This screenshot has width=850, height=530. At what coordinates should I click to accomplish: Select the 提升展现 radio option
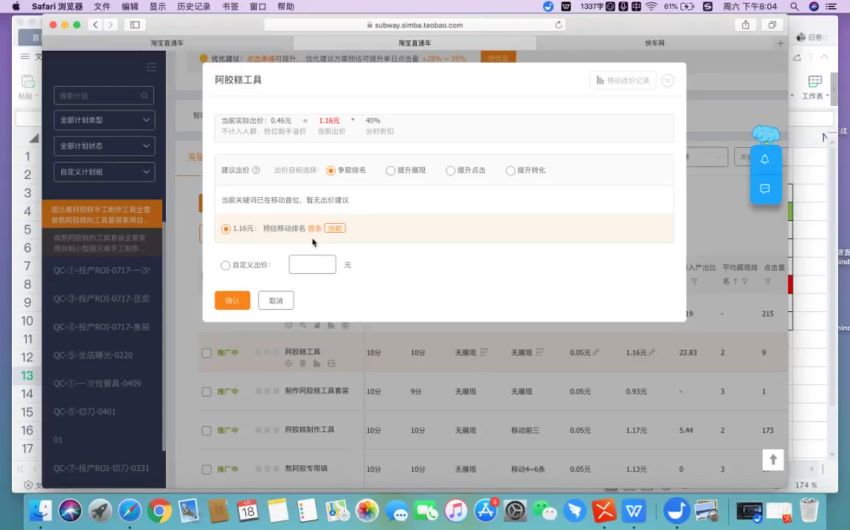pyautogui.click(x=390, y=171)
